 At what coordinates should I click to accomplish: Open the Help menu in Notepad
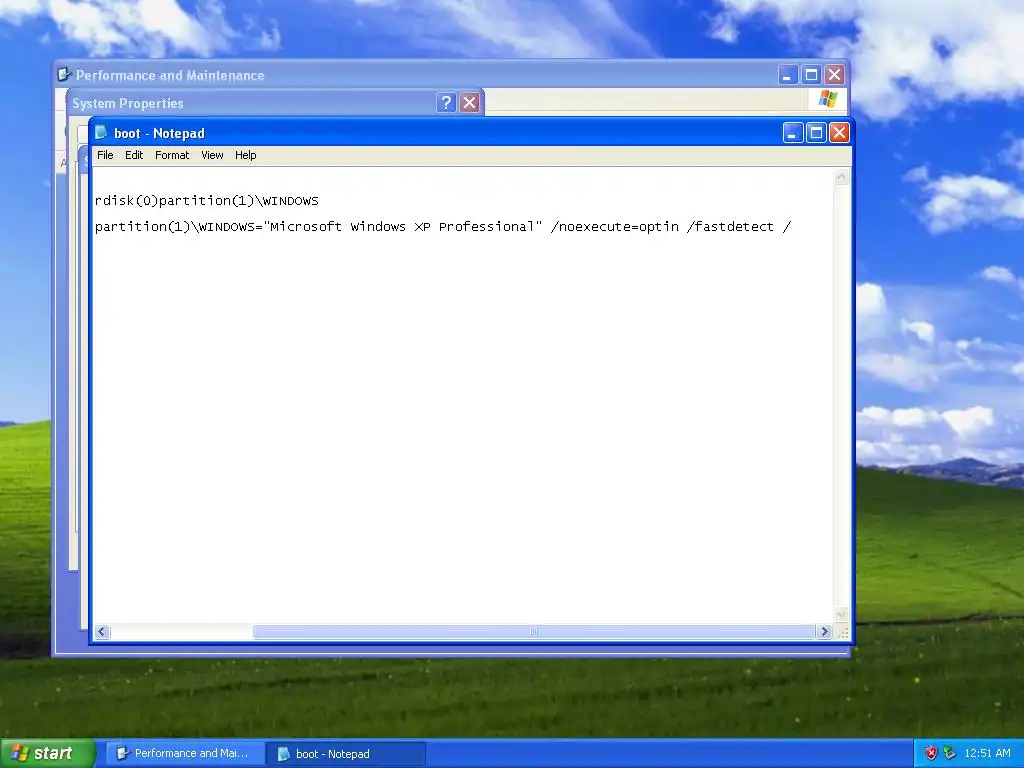pos(246,155)
